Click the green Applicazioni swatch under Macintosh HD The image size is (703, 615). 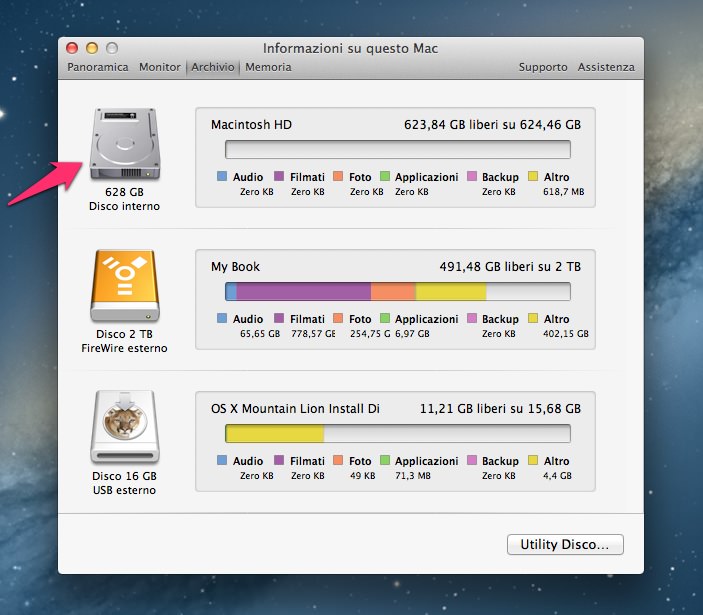385,176
